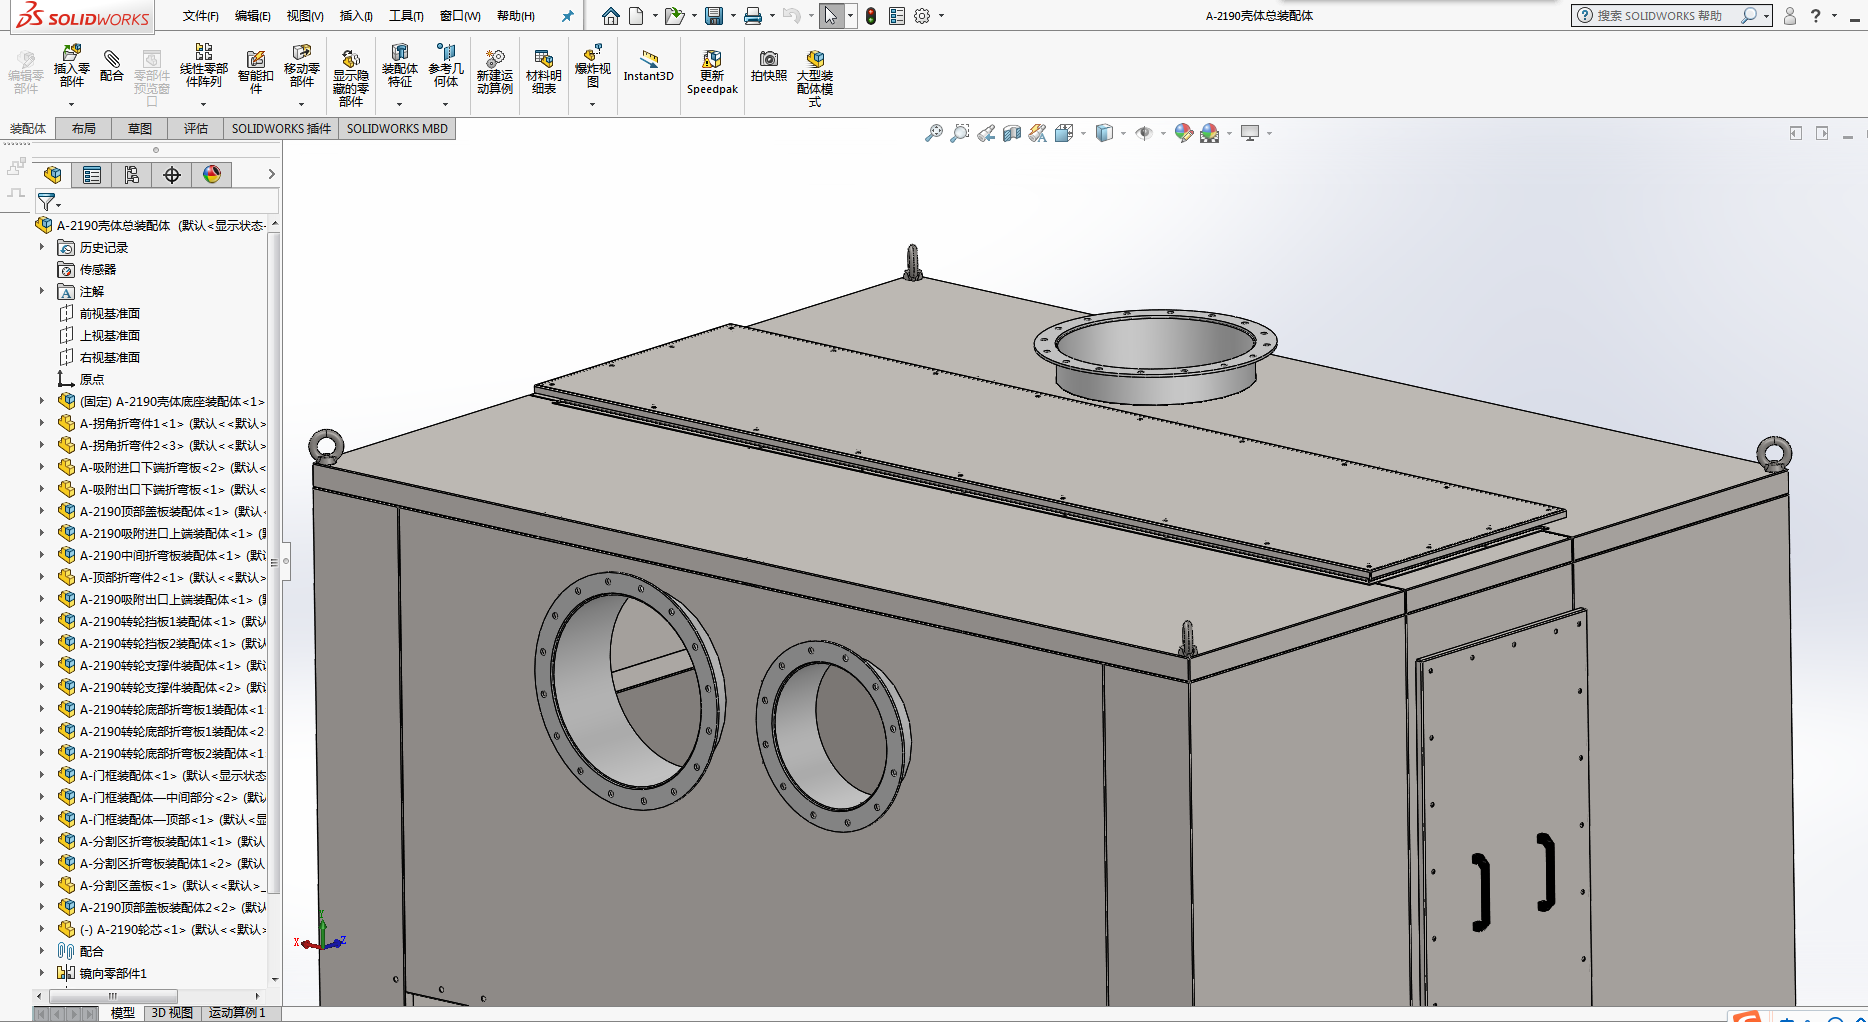Open the View Orientation dropdown in the viewport toolbar
The image size is (1868, 1022).
tap(1083, 133)
